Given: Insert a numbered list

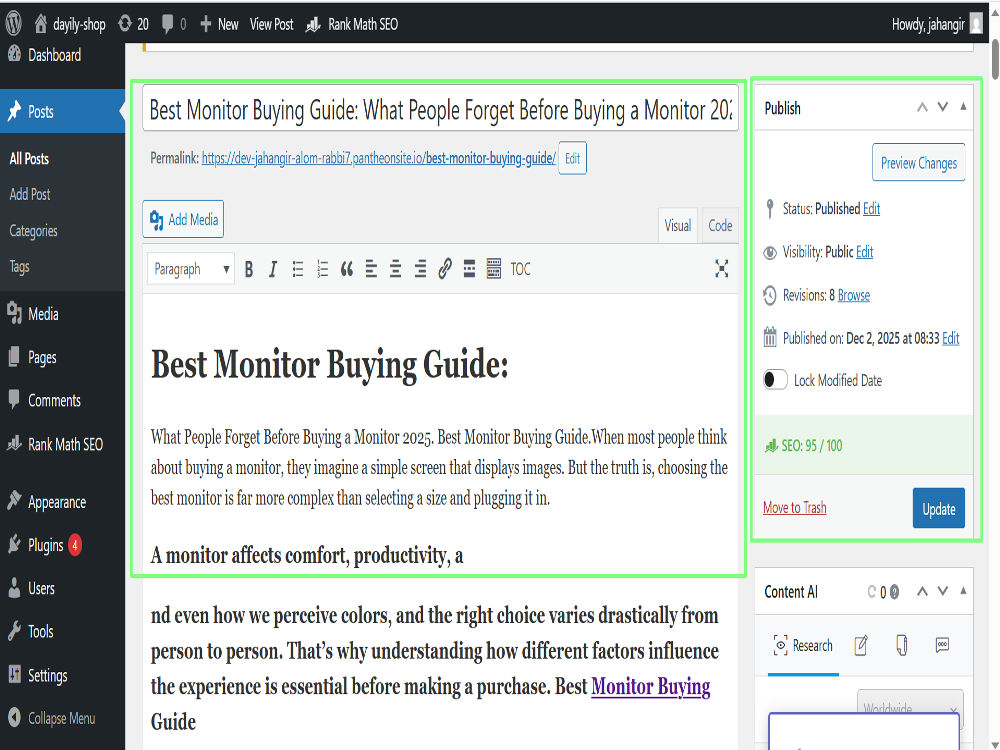Looking at the screenshot, I should [x=323, y=269].
